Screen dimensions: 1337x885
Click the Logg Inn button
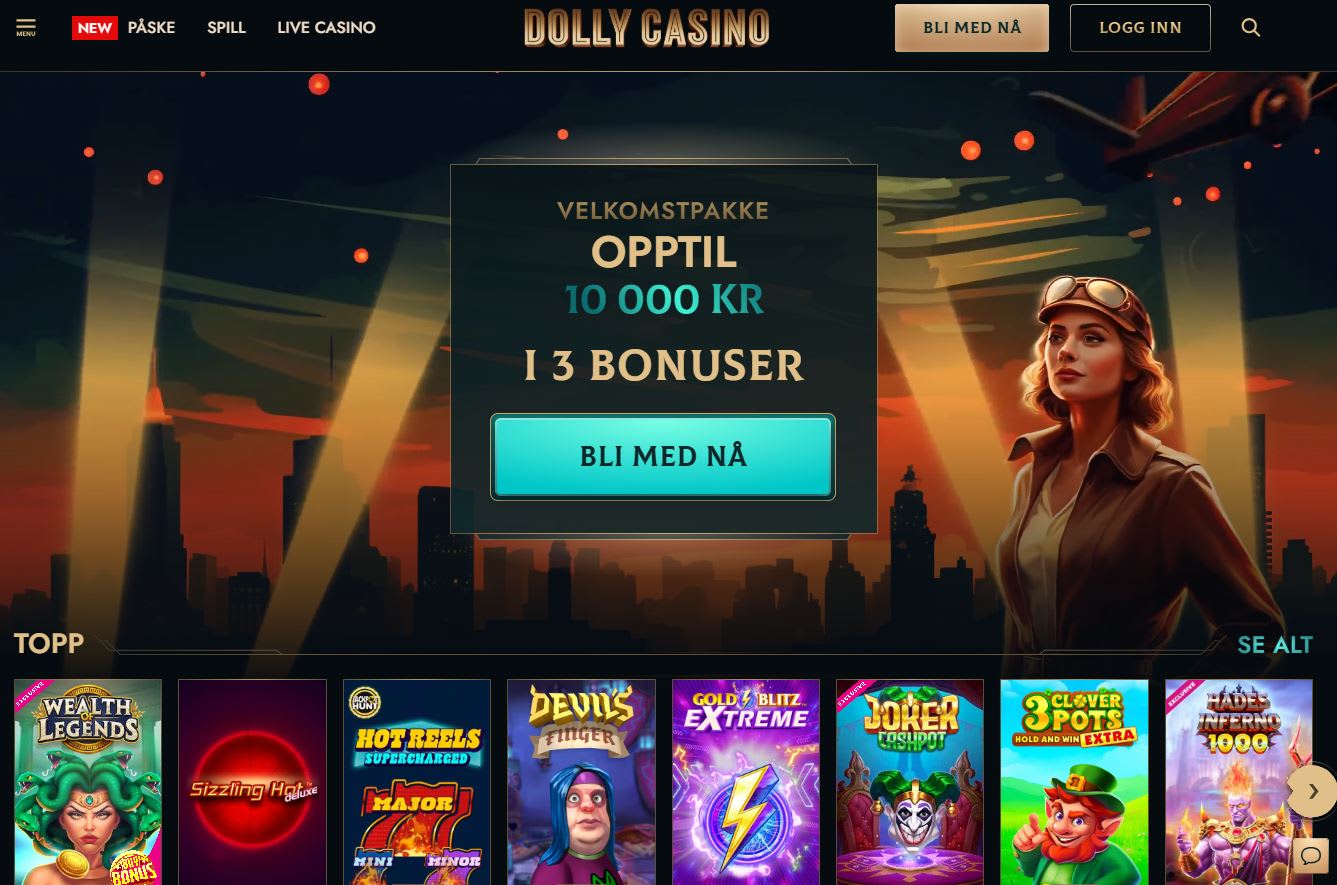pos(1140,28)
